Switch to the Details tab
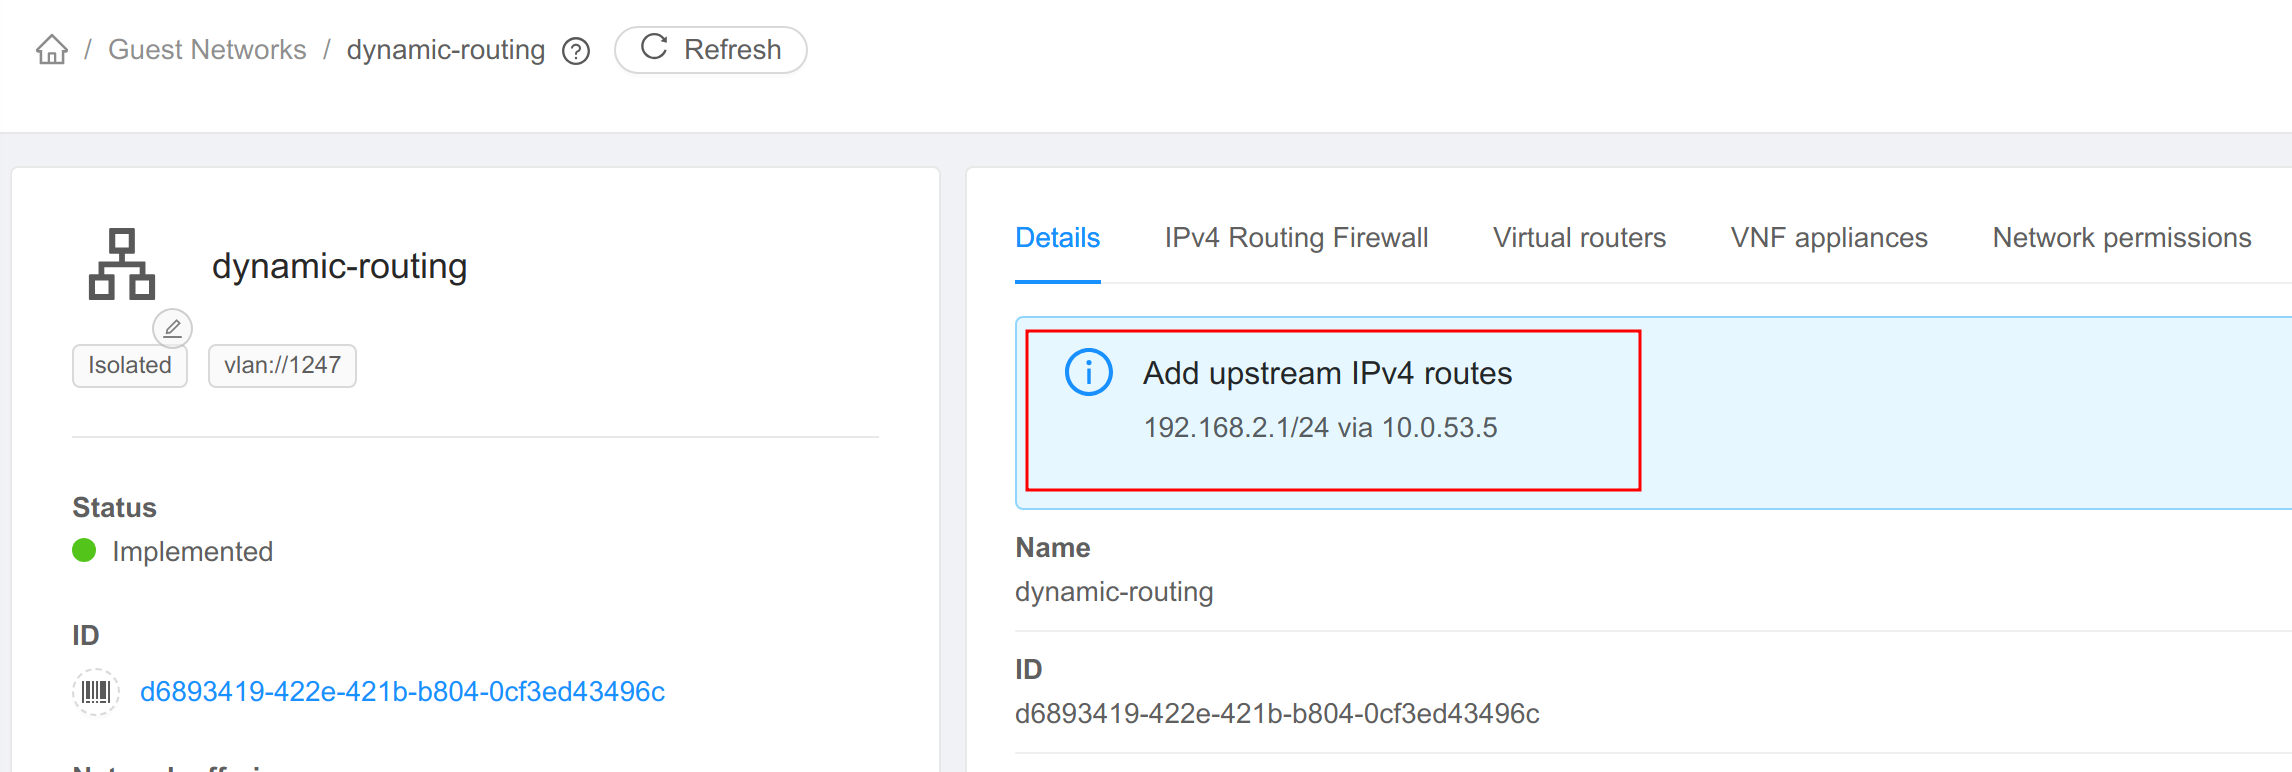Image resolution: width=2292 pixels, height=772 pixels. [x=1057, y=238]
